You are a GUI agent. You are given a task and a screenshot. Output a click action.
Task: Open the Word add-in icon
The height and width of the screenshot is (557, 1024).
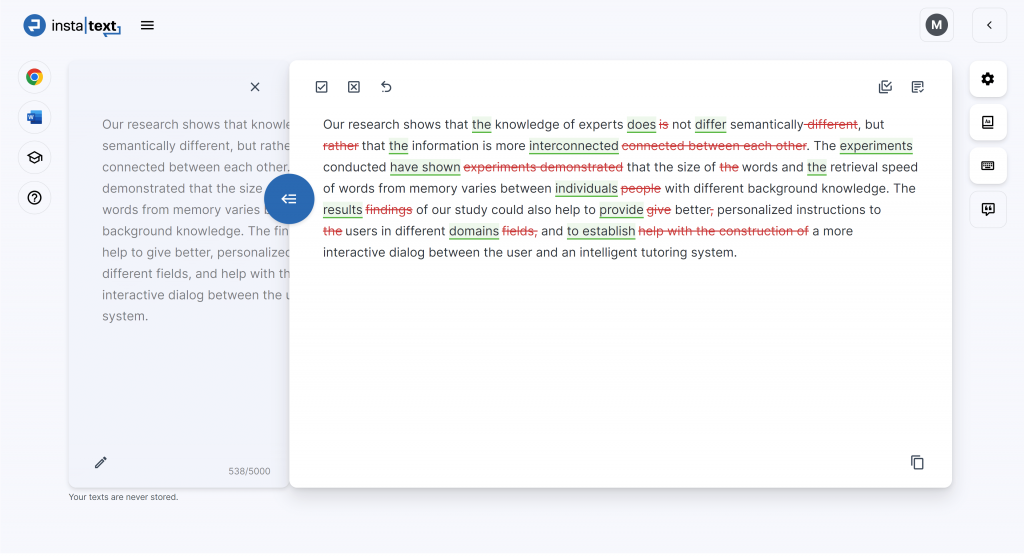click(35, 118)
